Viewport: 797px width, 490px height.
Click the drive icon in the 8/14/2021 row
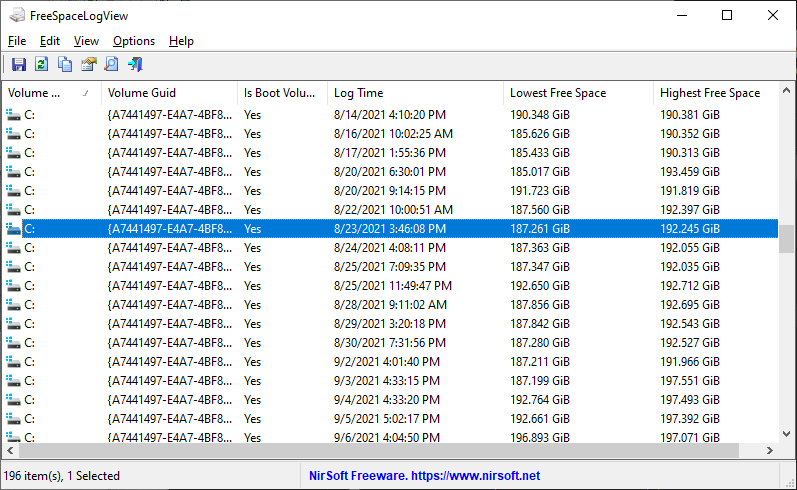pyautogui.click(x=13, y=115)
